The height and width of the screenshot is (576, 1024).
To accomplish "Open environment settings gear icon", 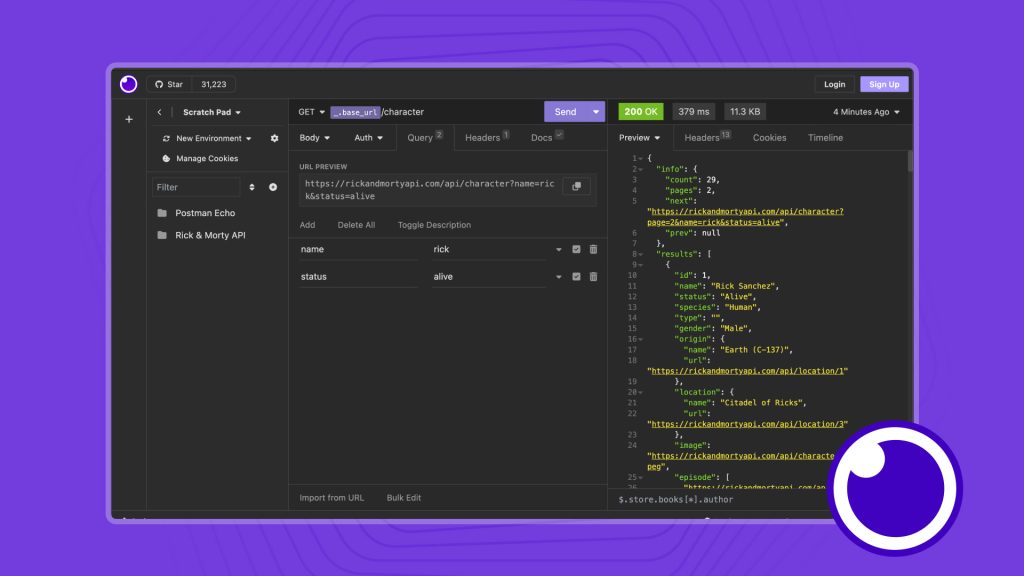I will (x=275, y=138).
